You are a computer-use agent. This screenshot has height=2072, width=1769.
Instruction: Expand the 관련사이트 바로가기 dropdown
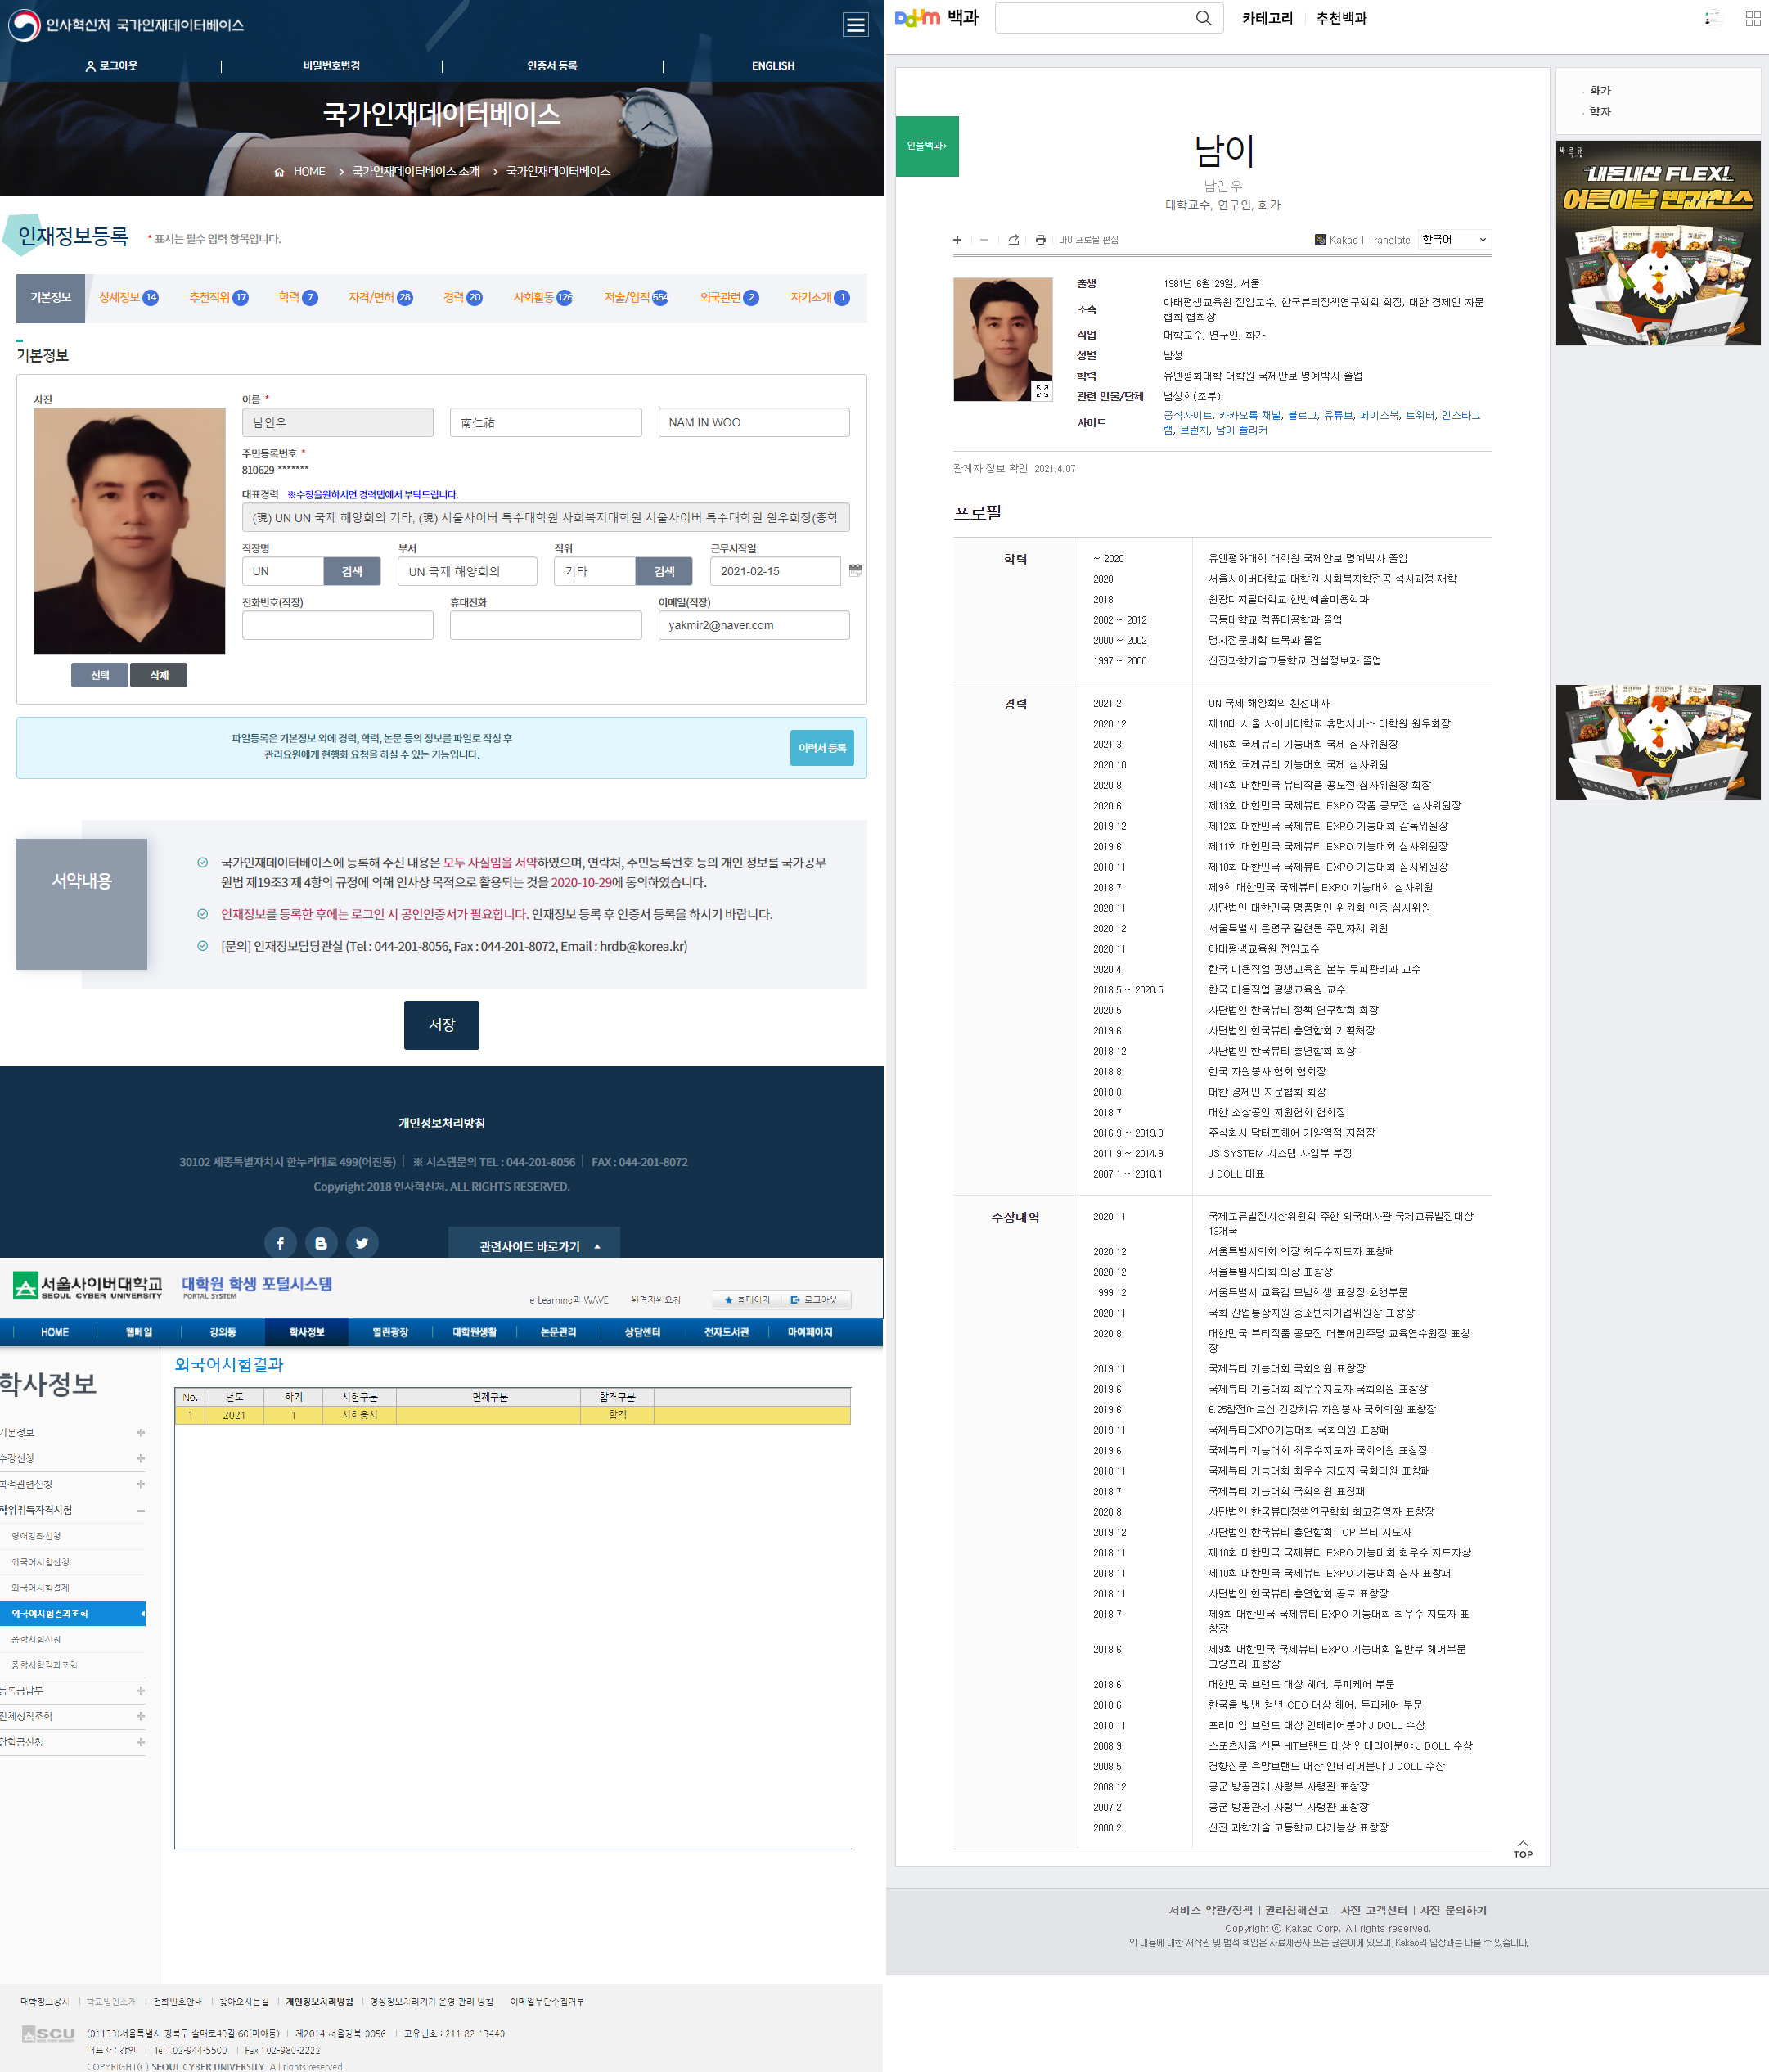pyautogui.click(x=534, y=1246)
